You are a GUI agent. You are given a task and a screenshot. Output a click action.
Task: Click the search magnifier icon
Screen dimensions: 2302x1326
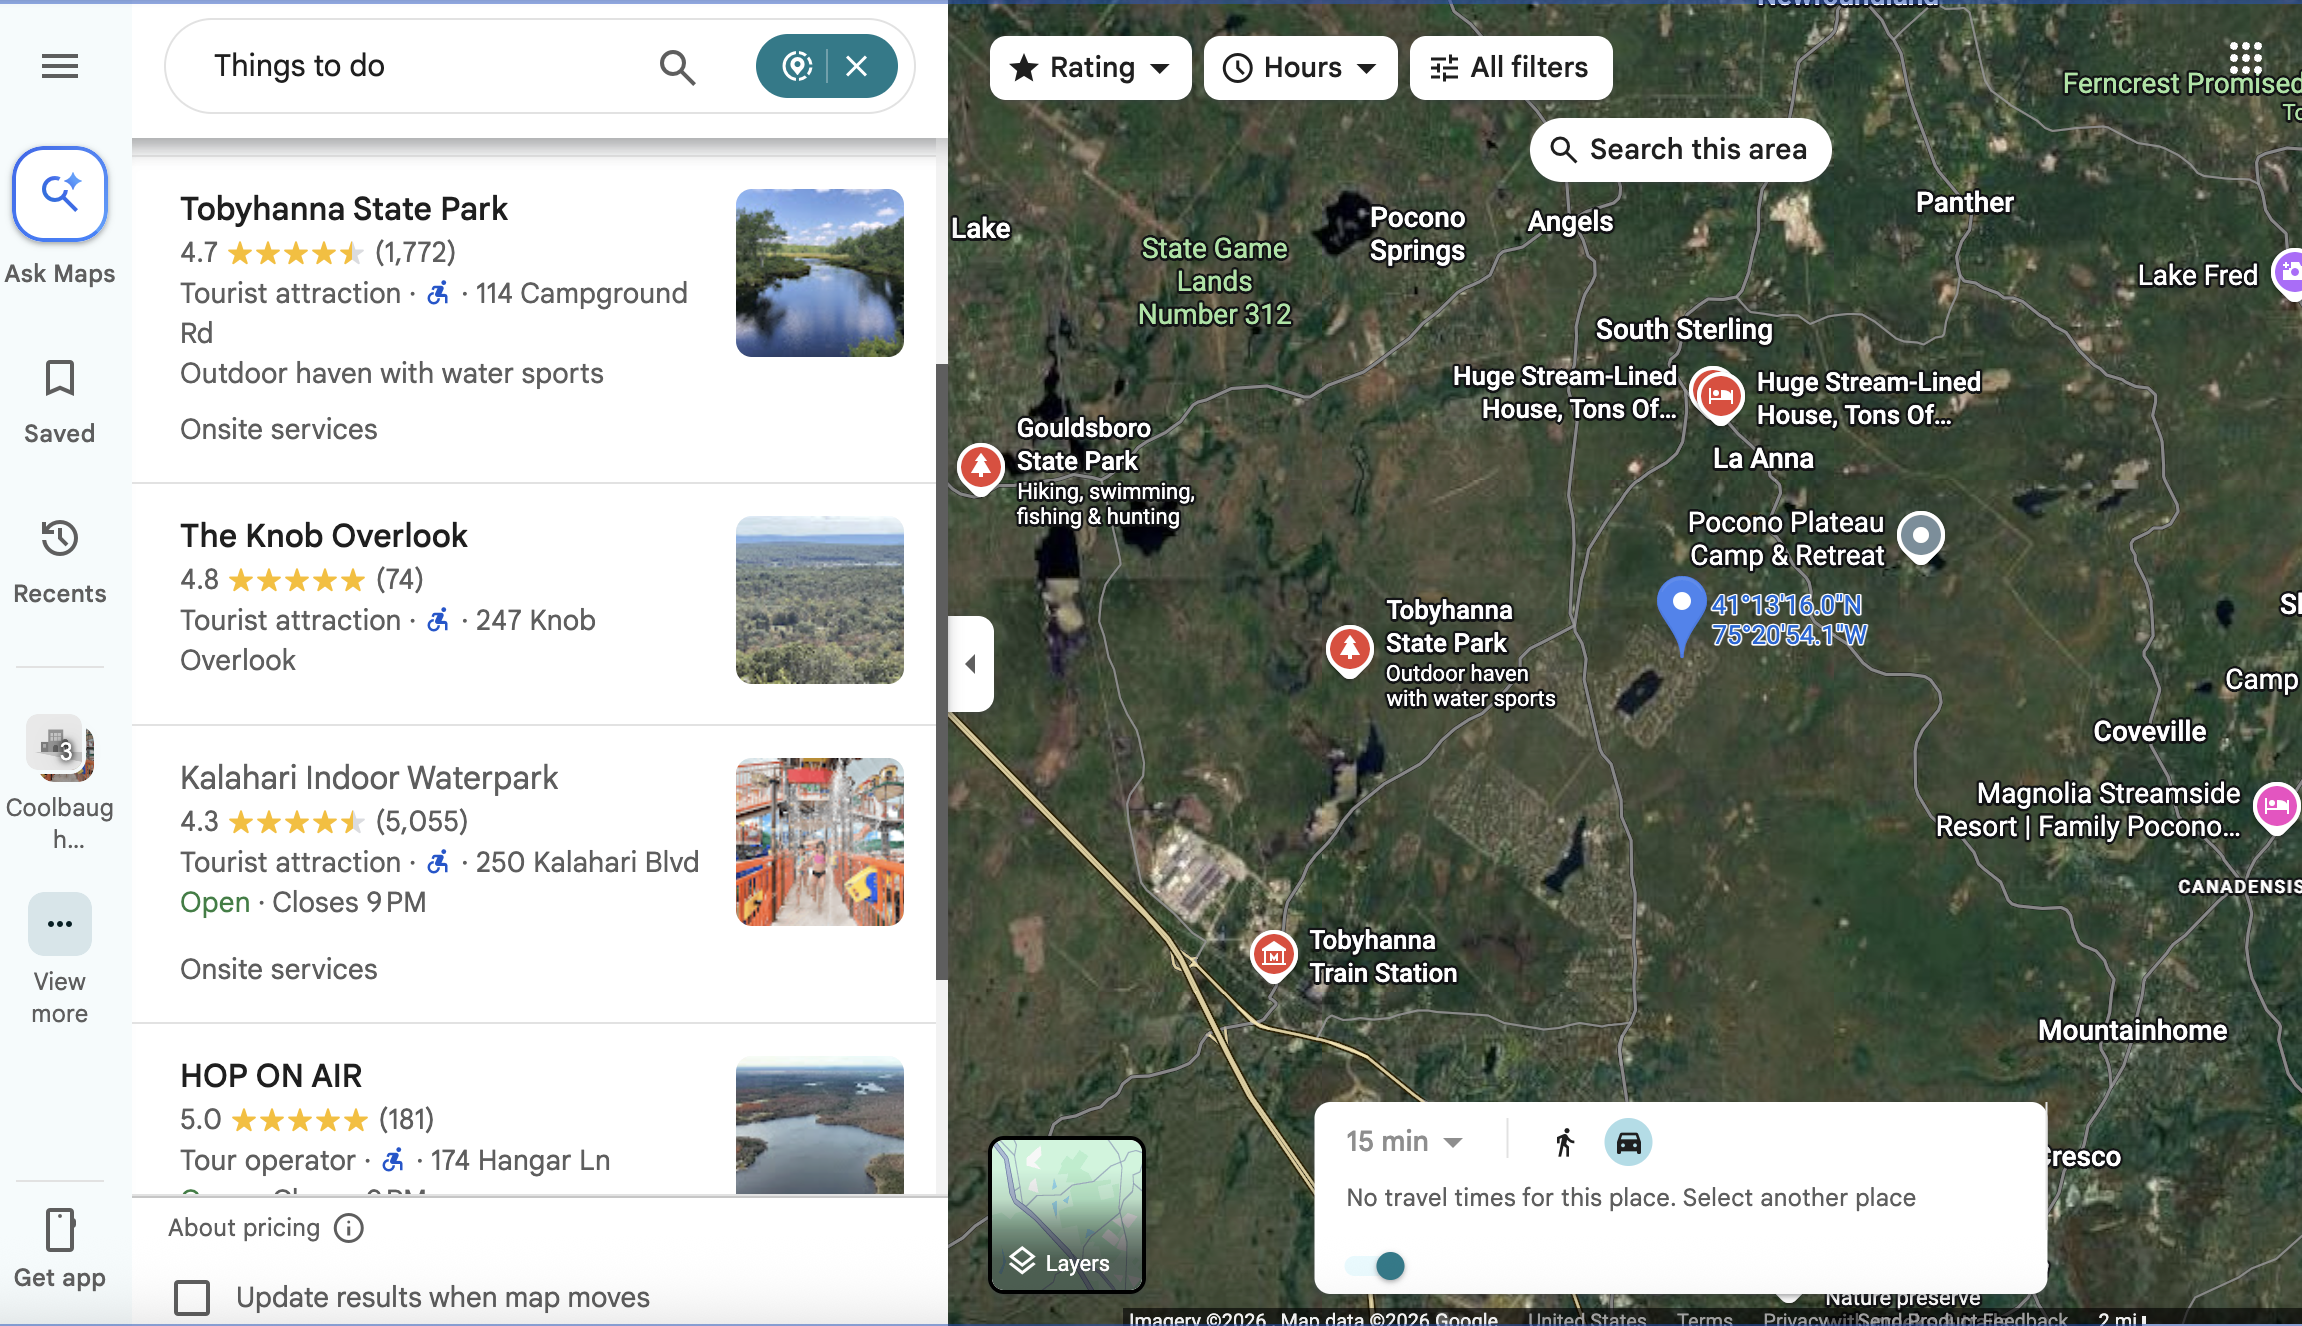click(x=677, y=67)
